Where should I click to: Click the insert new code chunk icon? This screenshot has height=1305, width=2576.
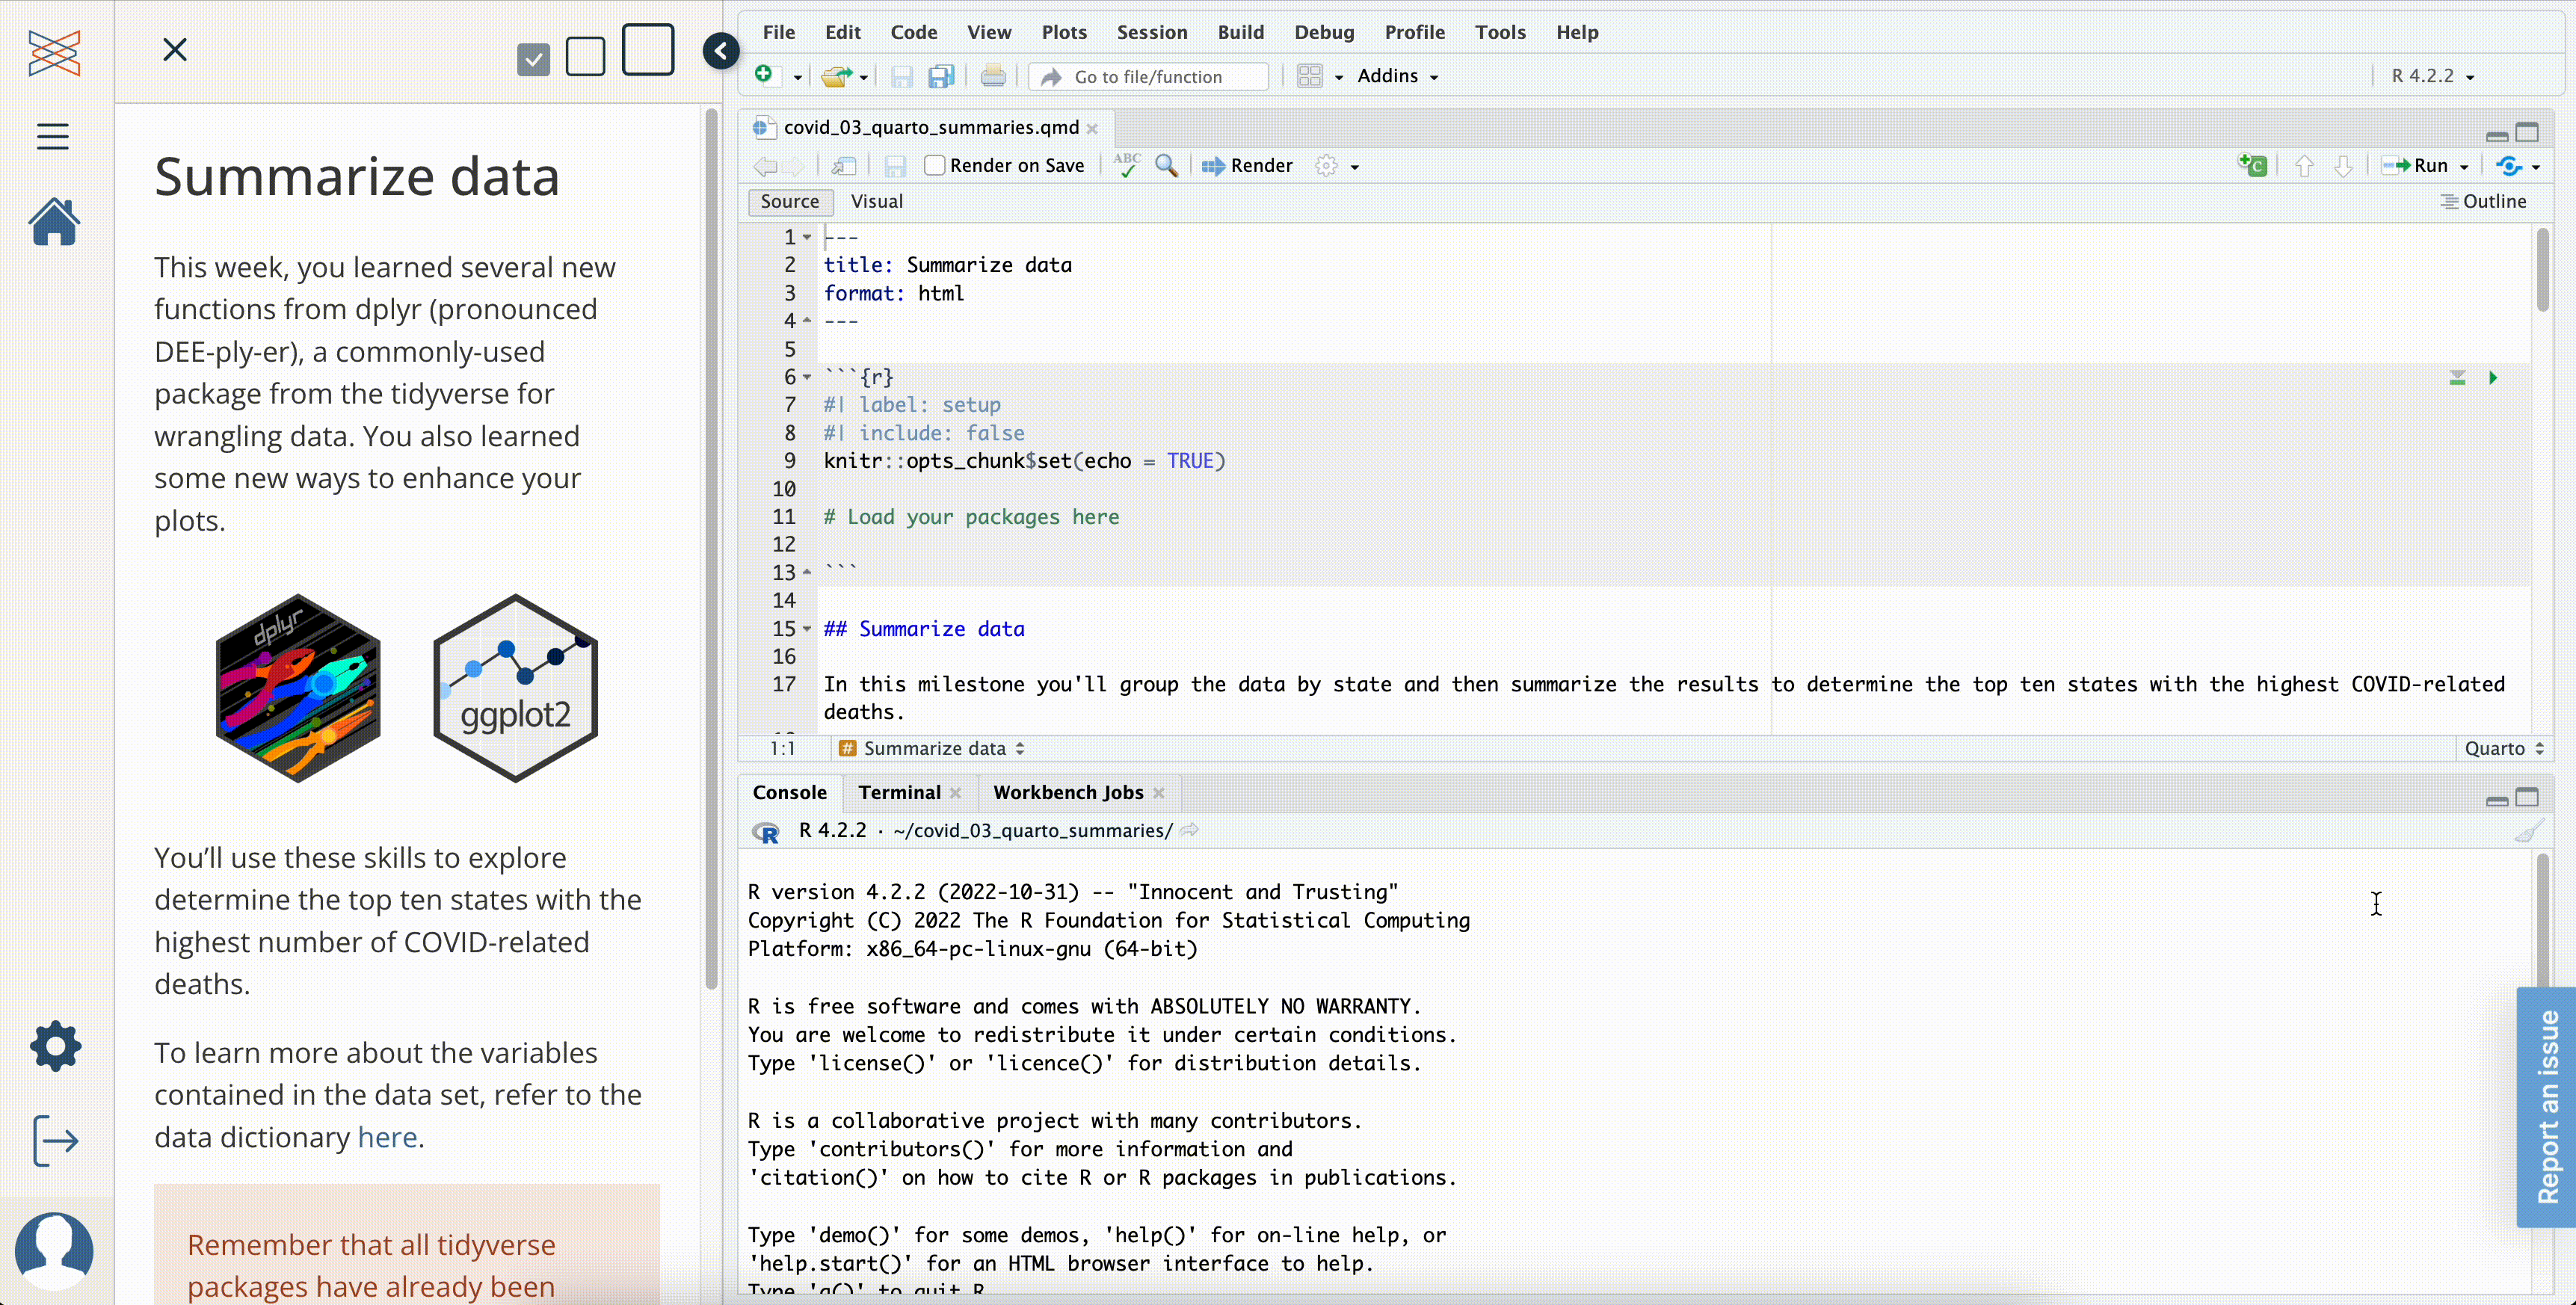tap(2252, 166)
